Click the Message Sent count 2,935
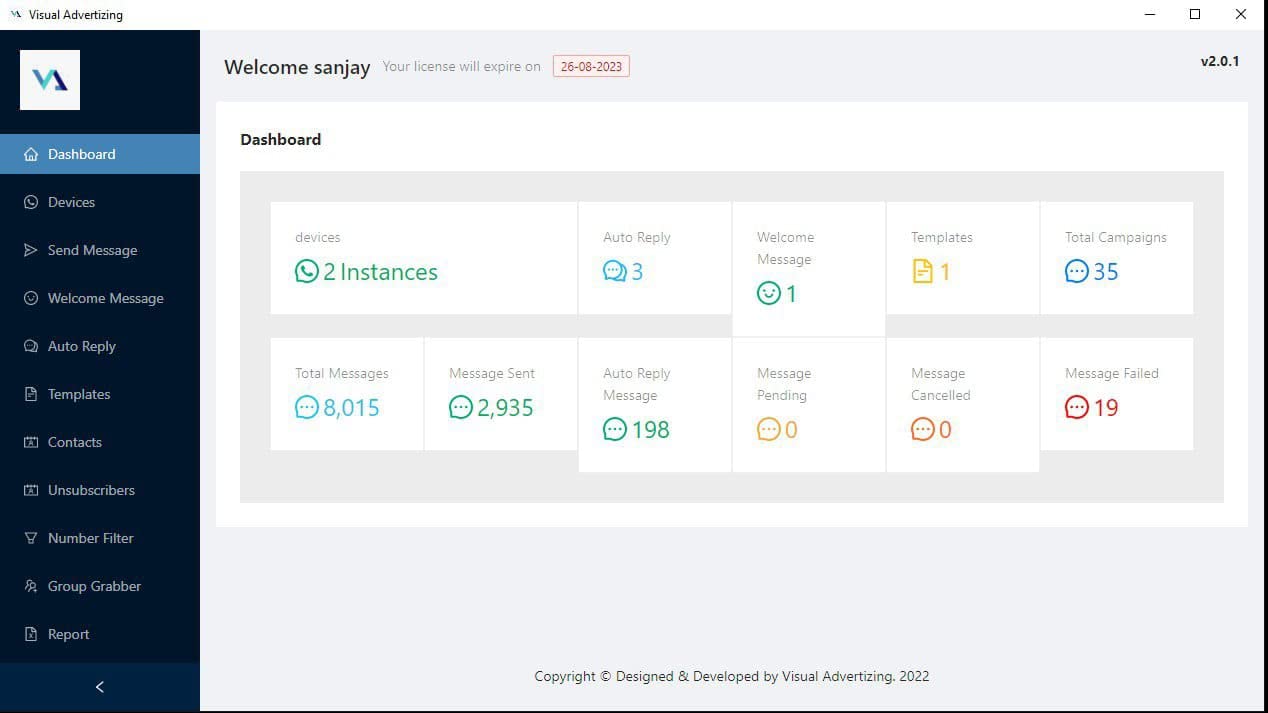 click(505, 407)
